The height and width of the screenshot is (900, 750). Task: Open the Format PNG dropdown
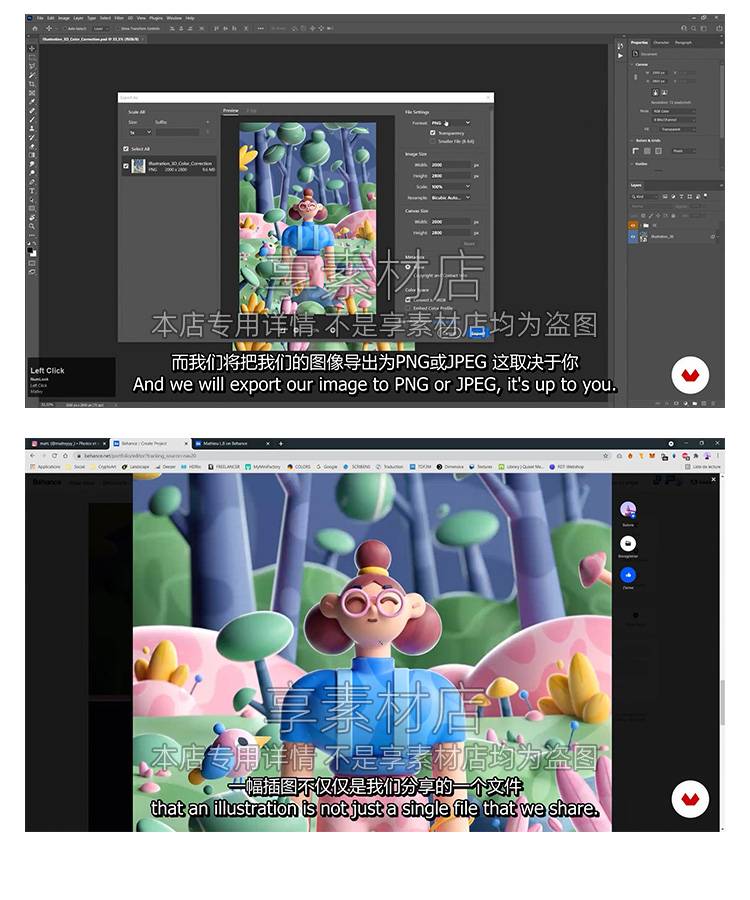click(x=450, y=123)
